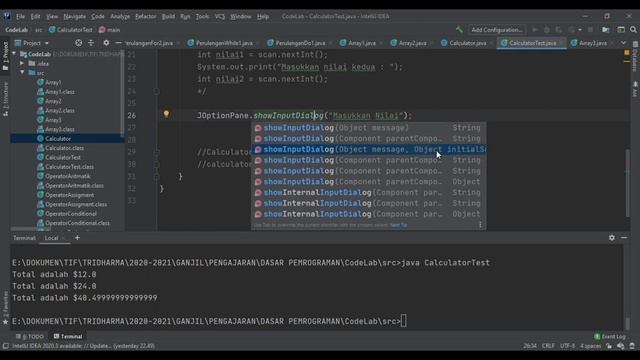Open Project panel settings gear
The image size is (640, 360).
pyautogui.click(x=106, y=43)
